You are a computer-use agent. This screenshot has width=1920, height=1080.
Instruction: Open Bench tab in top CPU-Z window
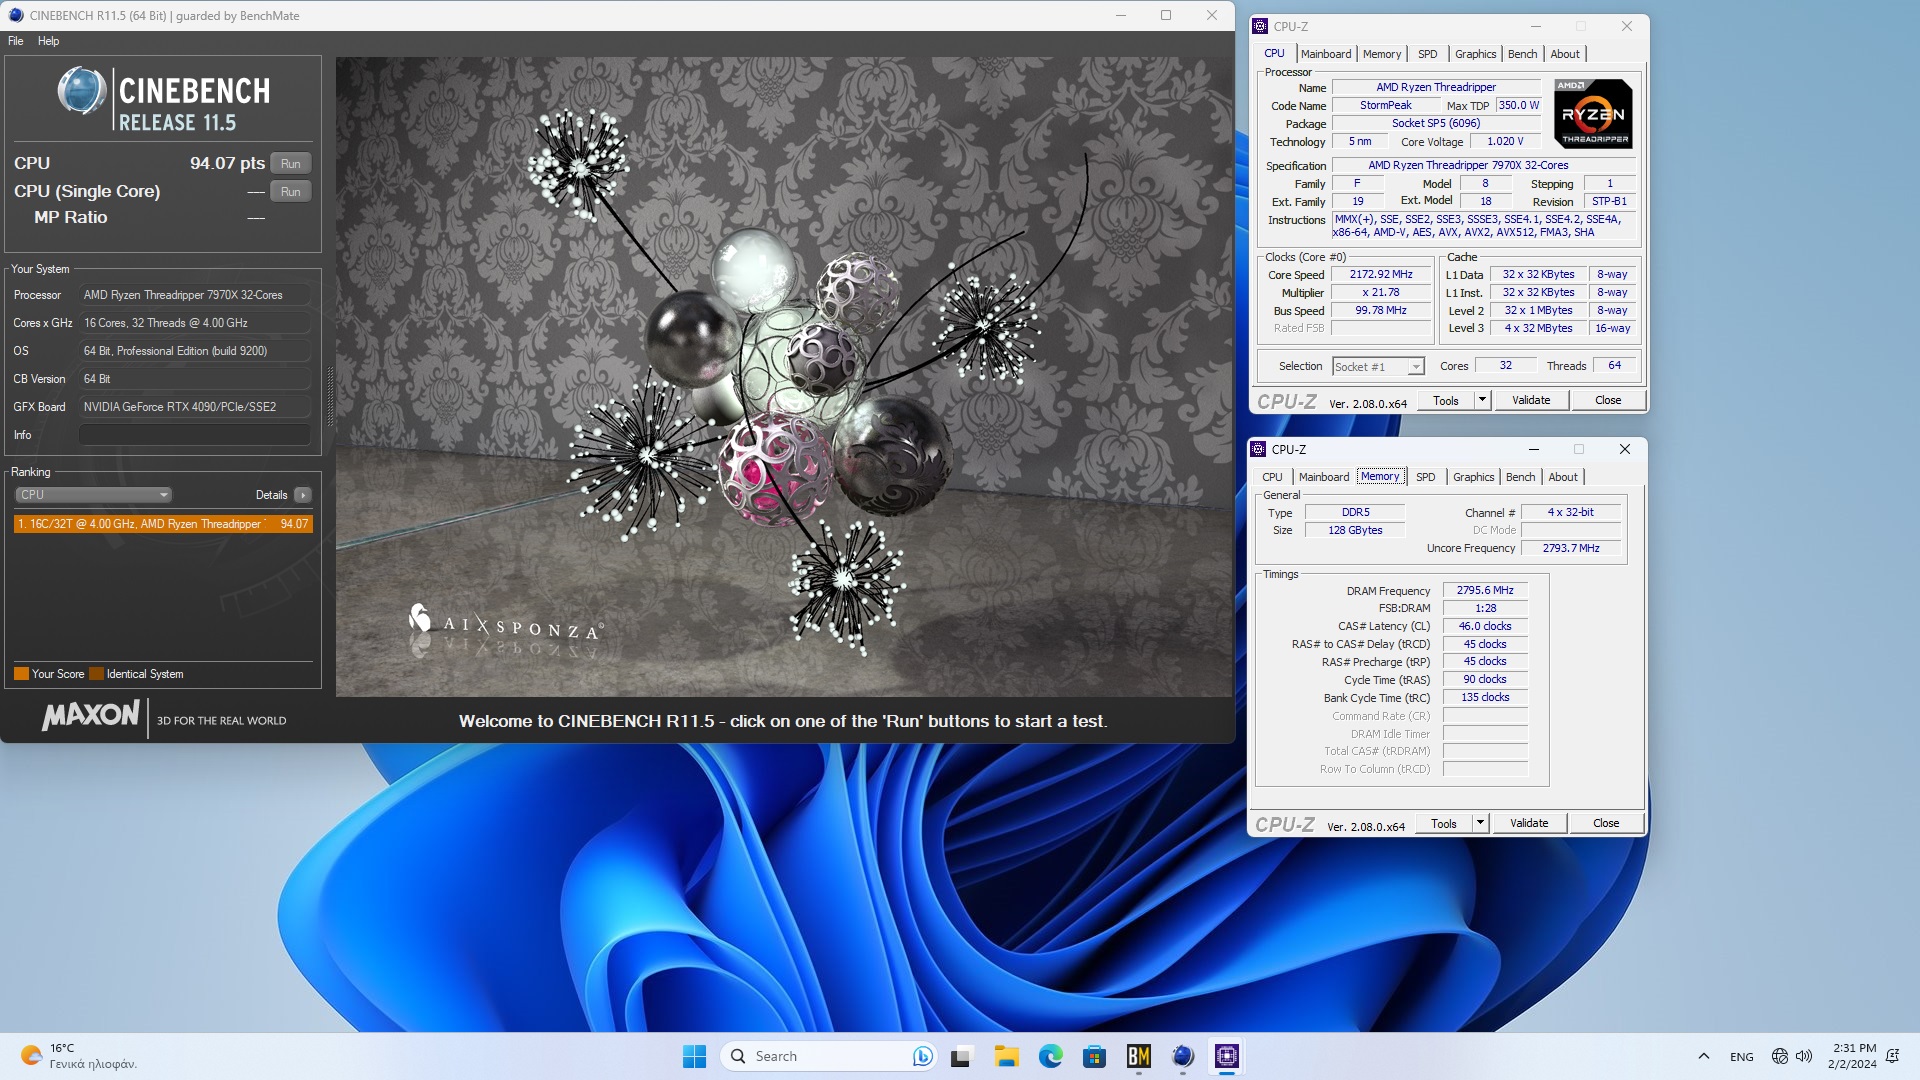click(x=1522, y=54)
